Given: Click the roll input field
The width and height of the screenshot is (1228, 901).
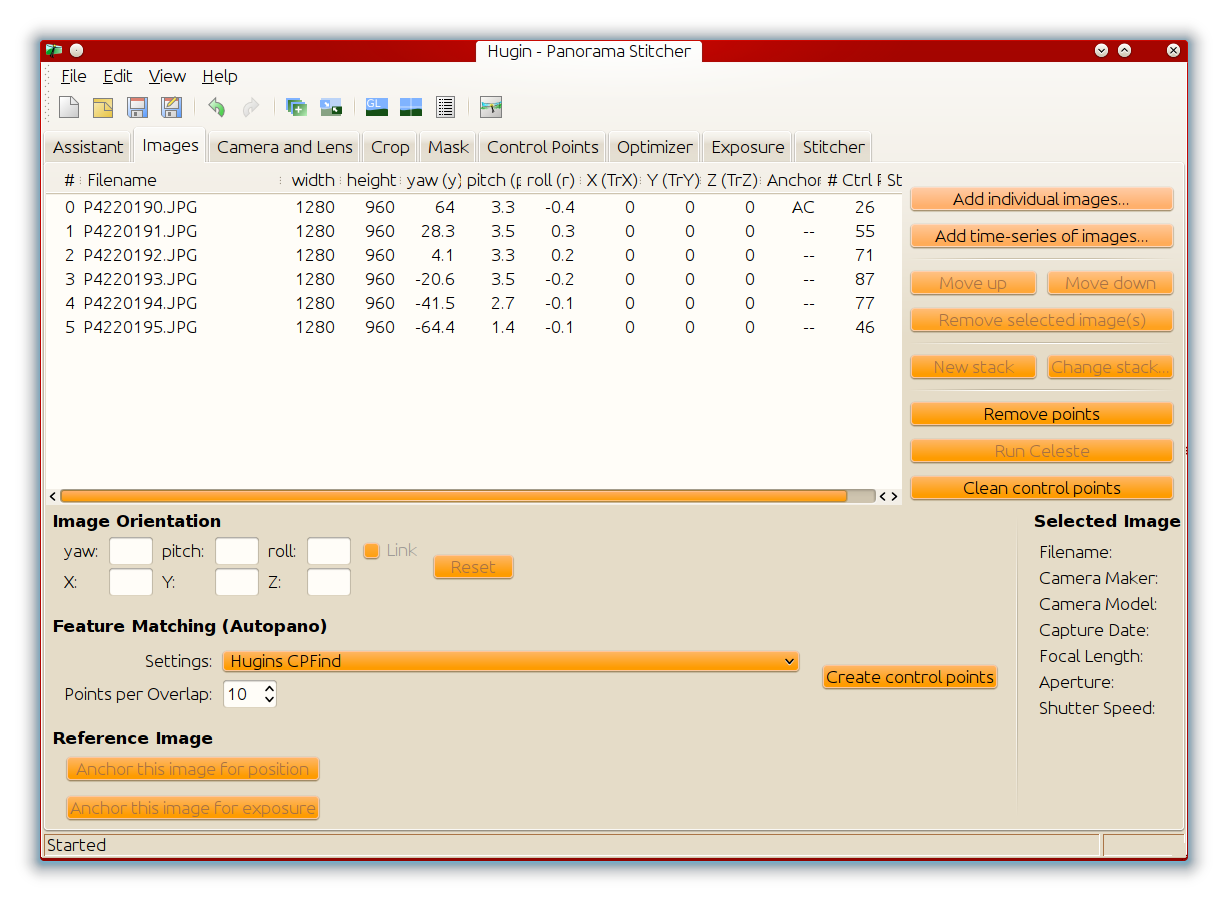Looking at the screenshot, I should tap(329, 551).
